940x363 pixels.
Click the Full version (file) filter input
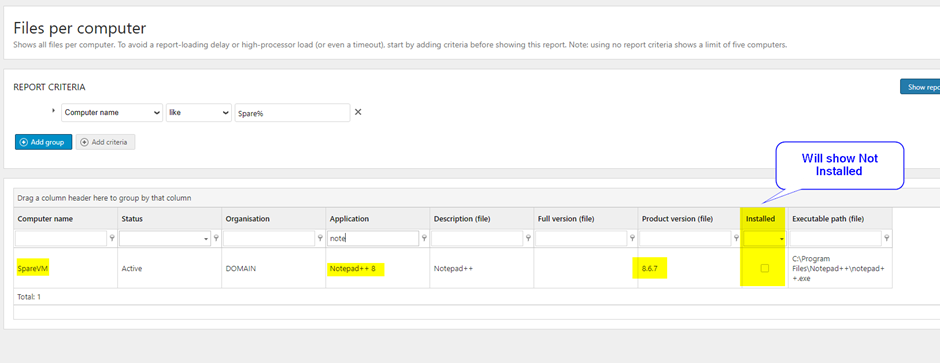point(581,238)
